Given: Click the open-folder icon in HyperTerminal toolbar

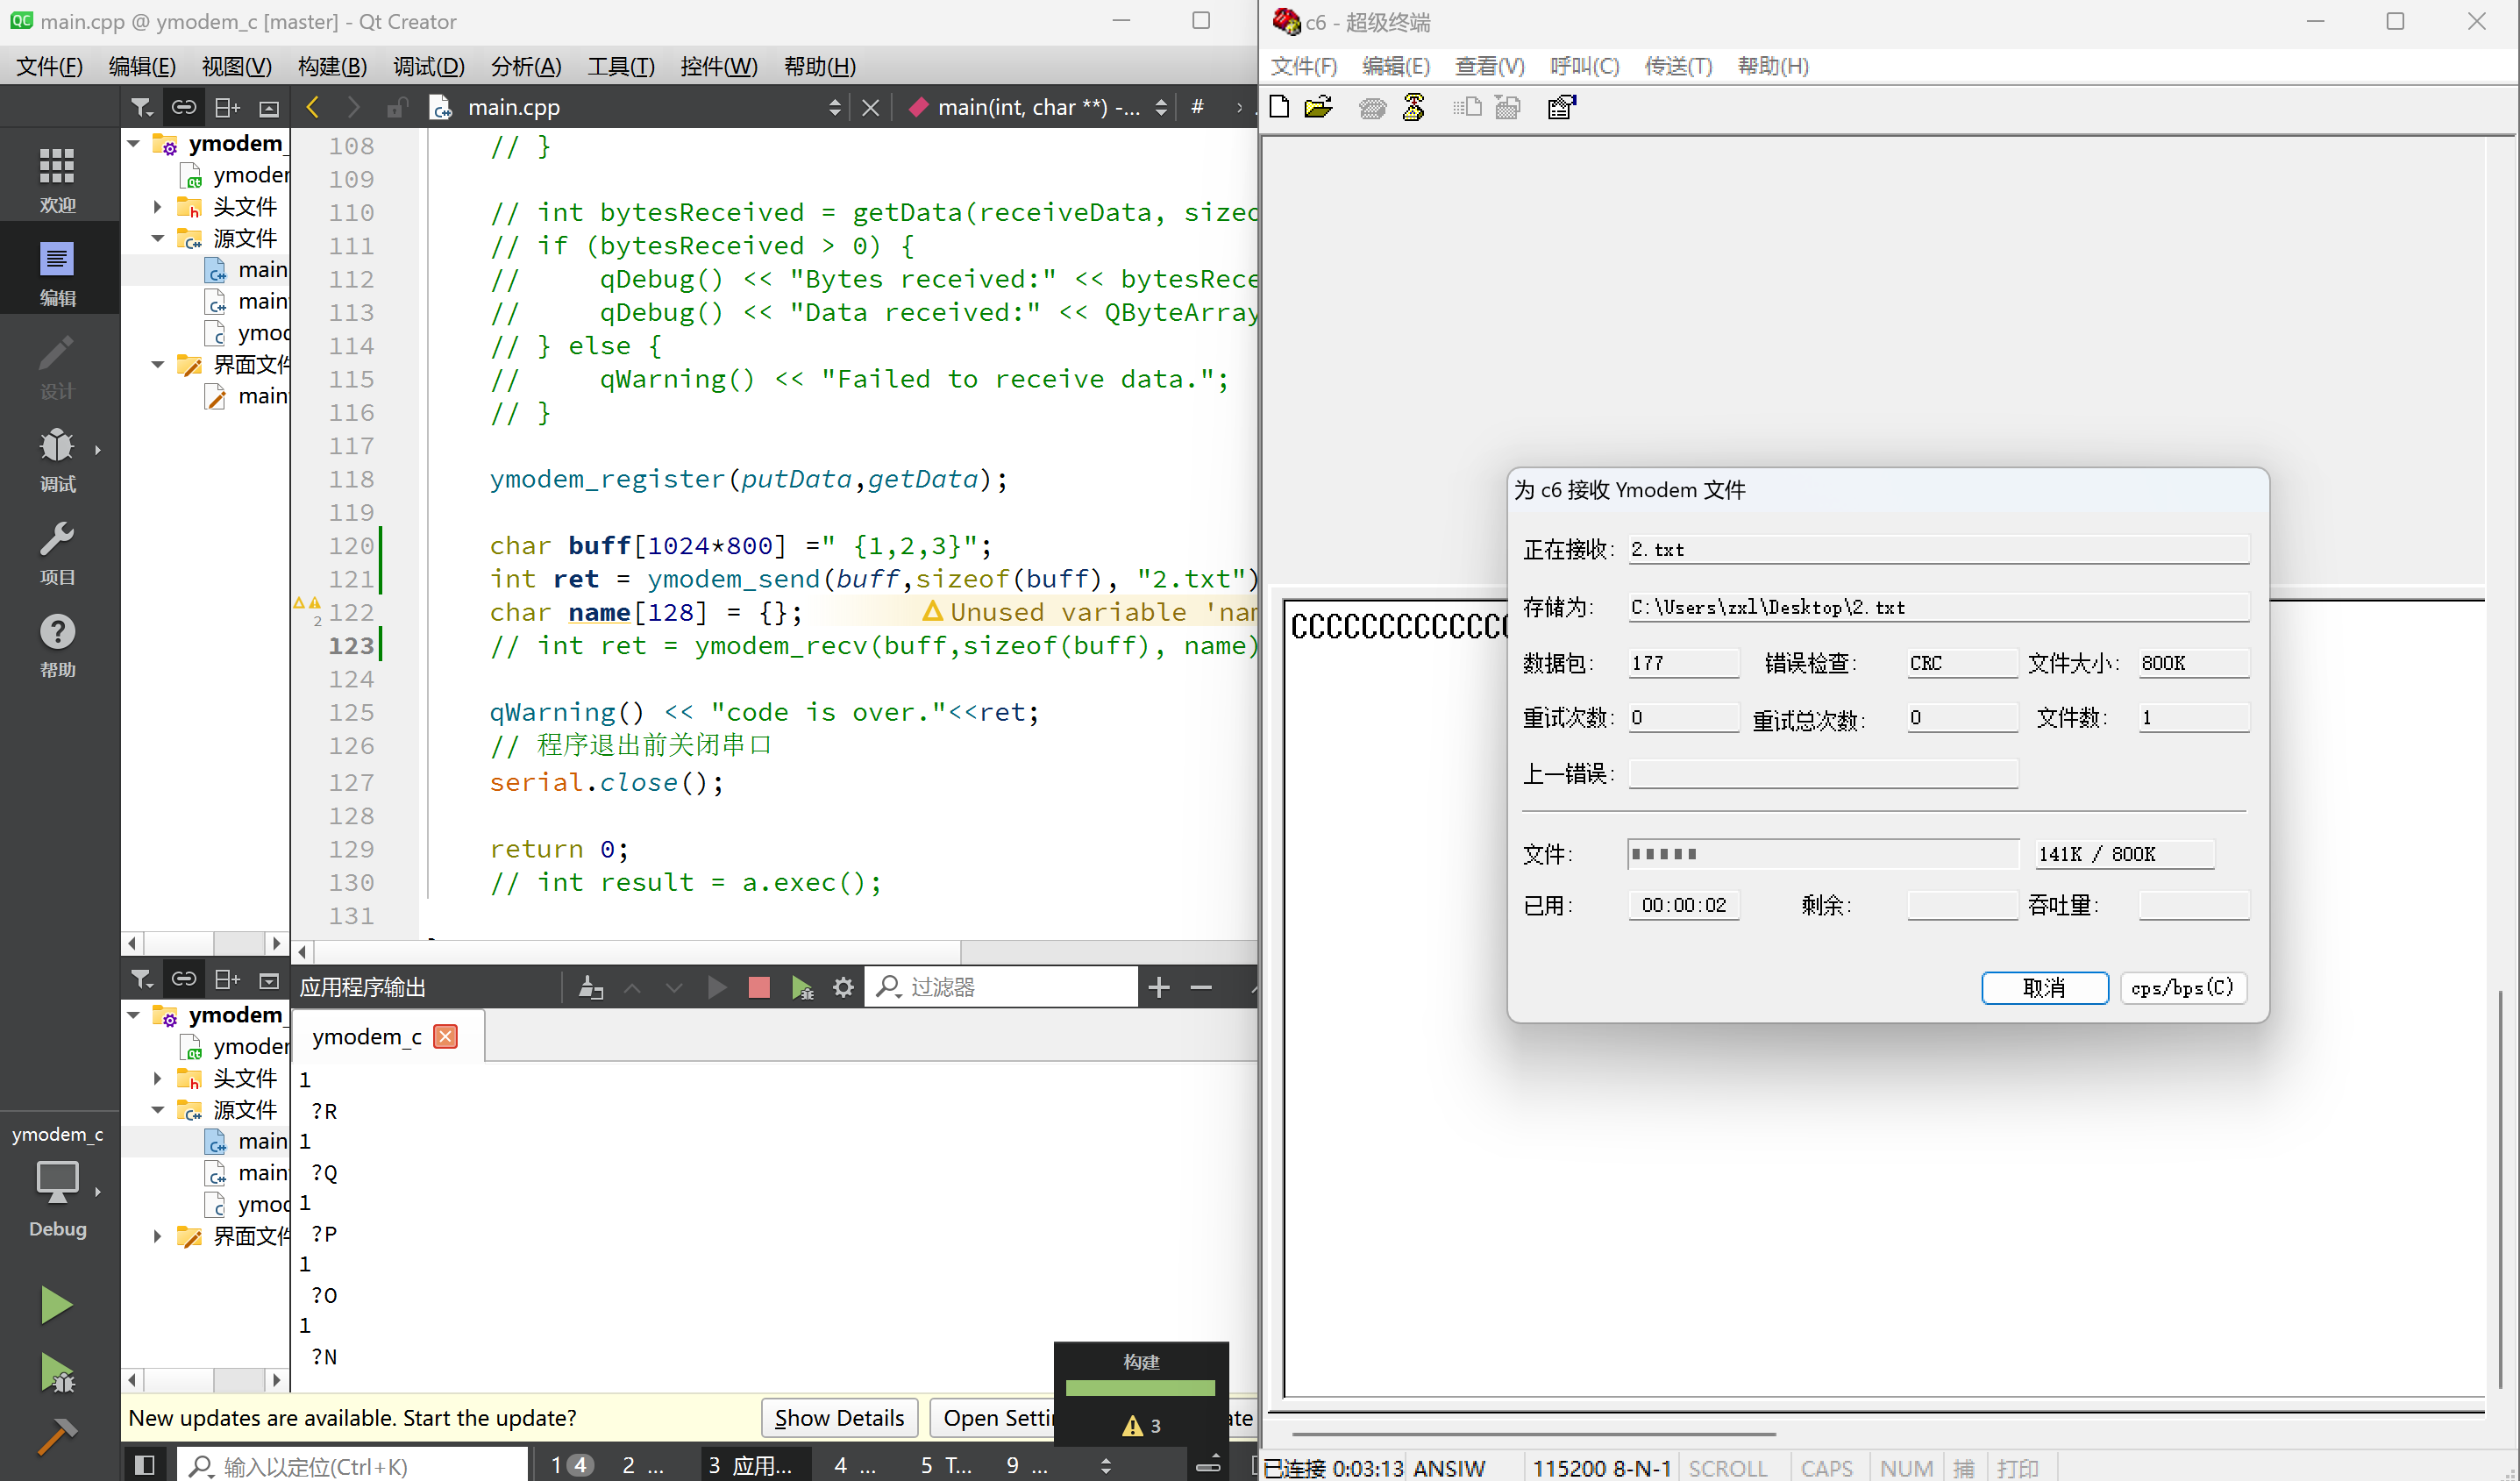Looking at the screenshot, I should point(1318,107).
